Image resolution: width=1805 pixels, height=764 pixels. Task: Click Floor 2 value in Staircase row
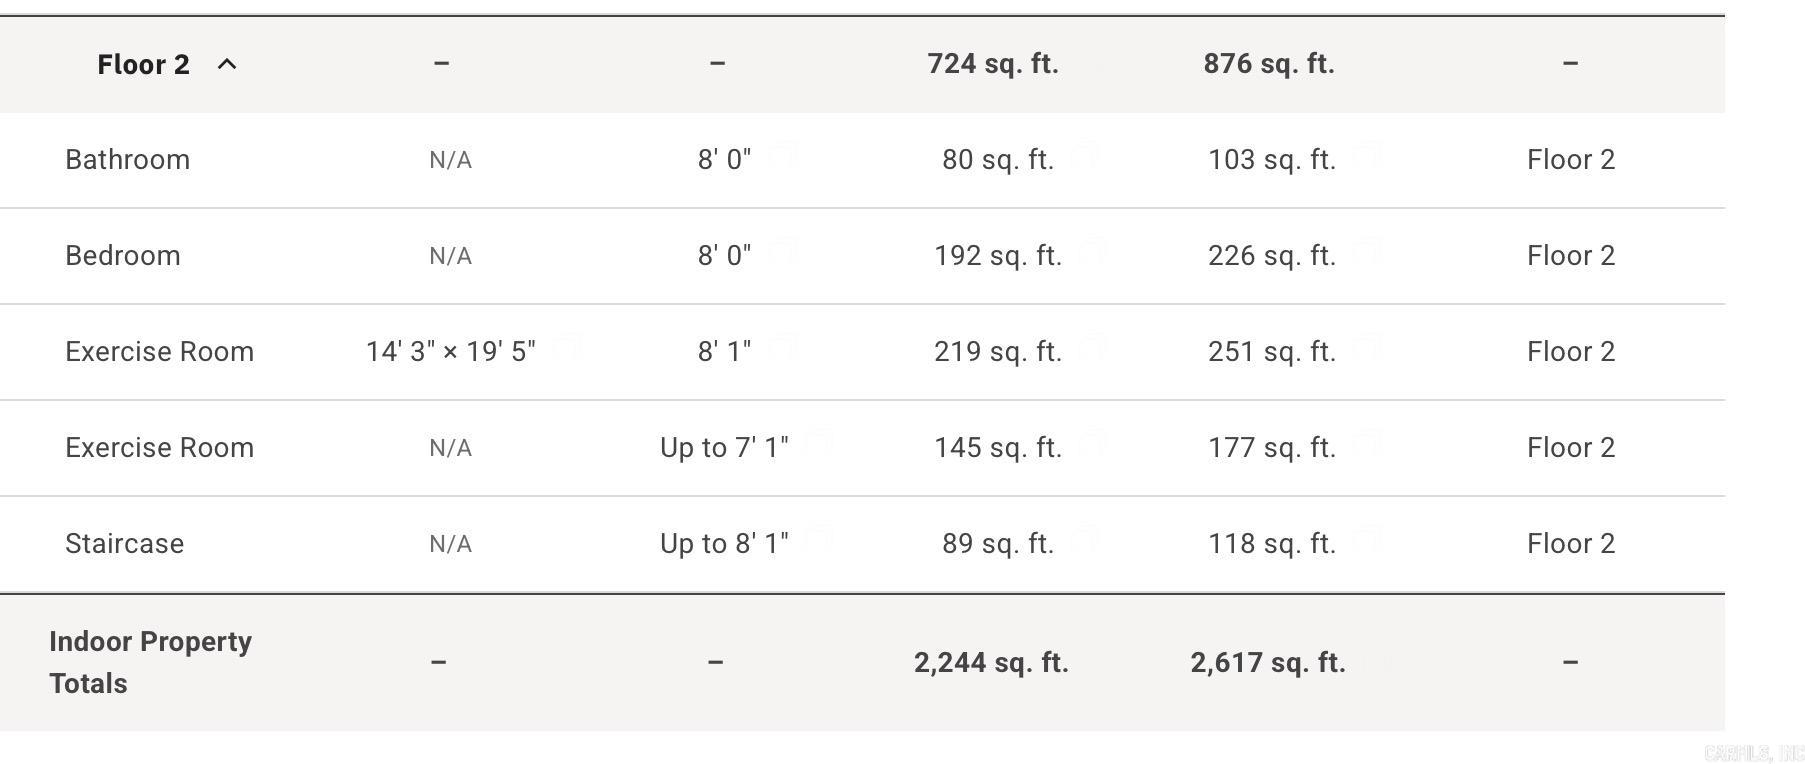(x=1570, y=544)
